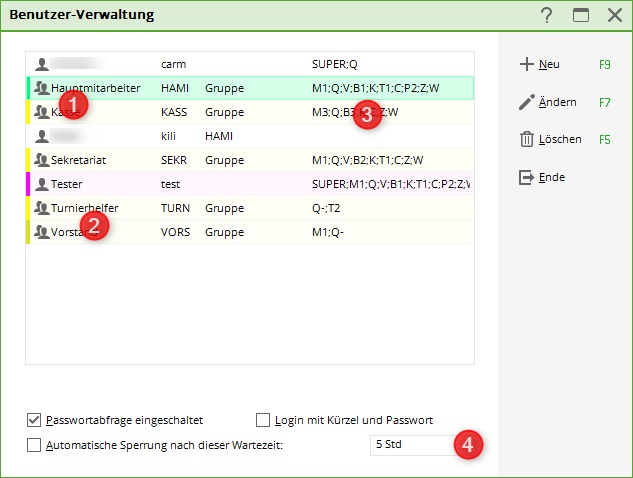This screenshot has width=633, height=478.
Task: Open the 5 Std waiting time field
Action: tap(408, 445)
